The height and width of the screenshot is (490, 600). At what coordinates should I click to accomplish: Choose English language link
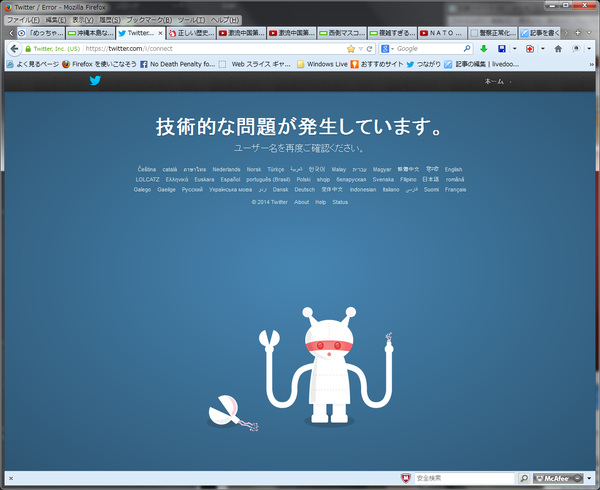click(x=453, y=169)
